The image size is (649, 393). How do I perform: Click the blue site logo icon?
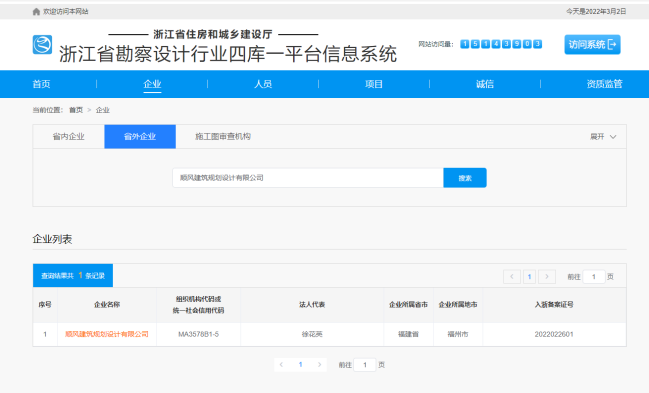42,45
